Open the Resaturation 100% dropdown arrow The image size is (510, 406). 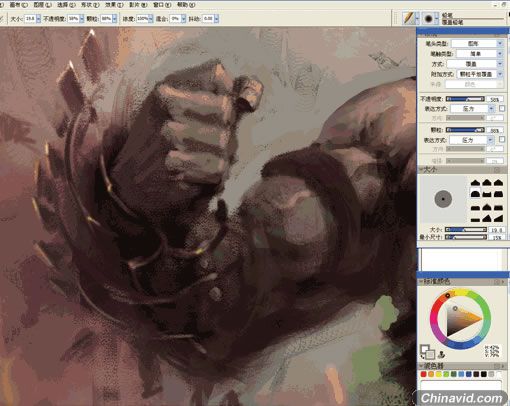[x=151, y=19]
